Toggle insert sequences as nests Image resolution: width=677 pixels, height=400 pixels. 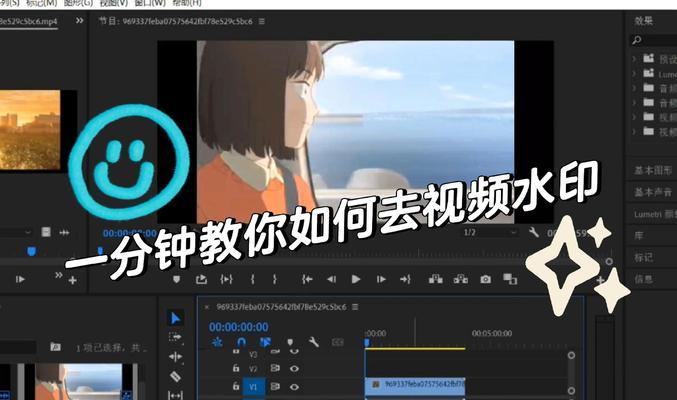tap(217, 343)
